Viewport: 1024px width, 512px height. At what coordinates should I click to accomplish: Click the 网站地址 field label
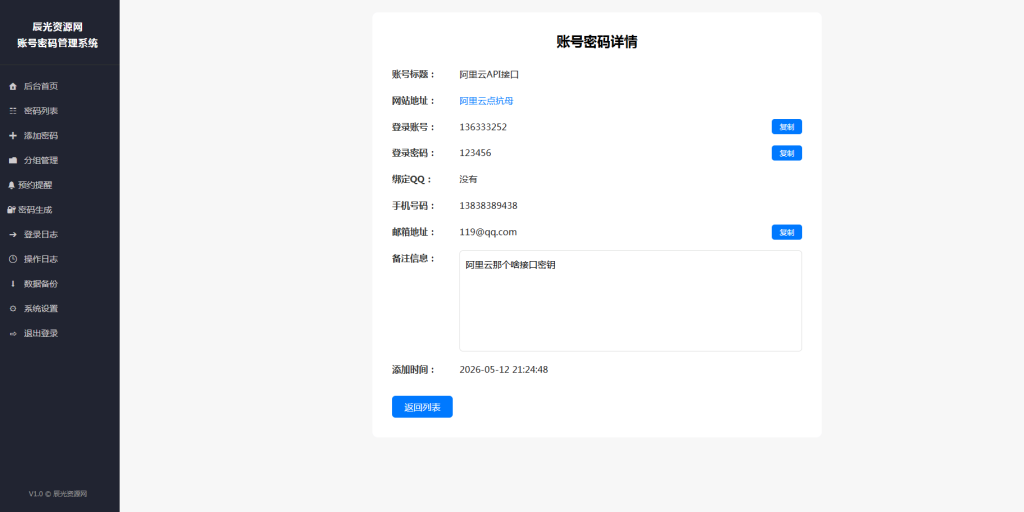(413, 101)
